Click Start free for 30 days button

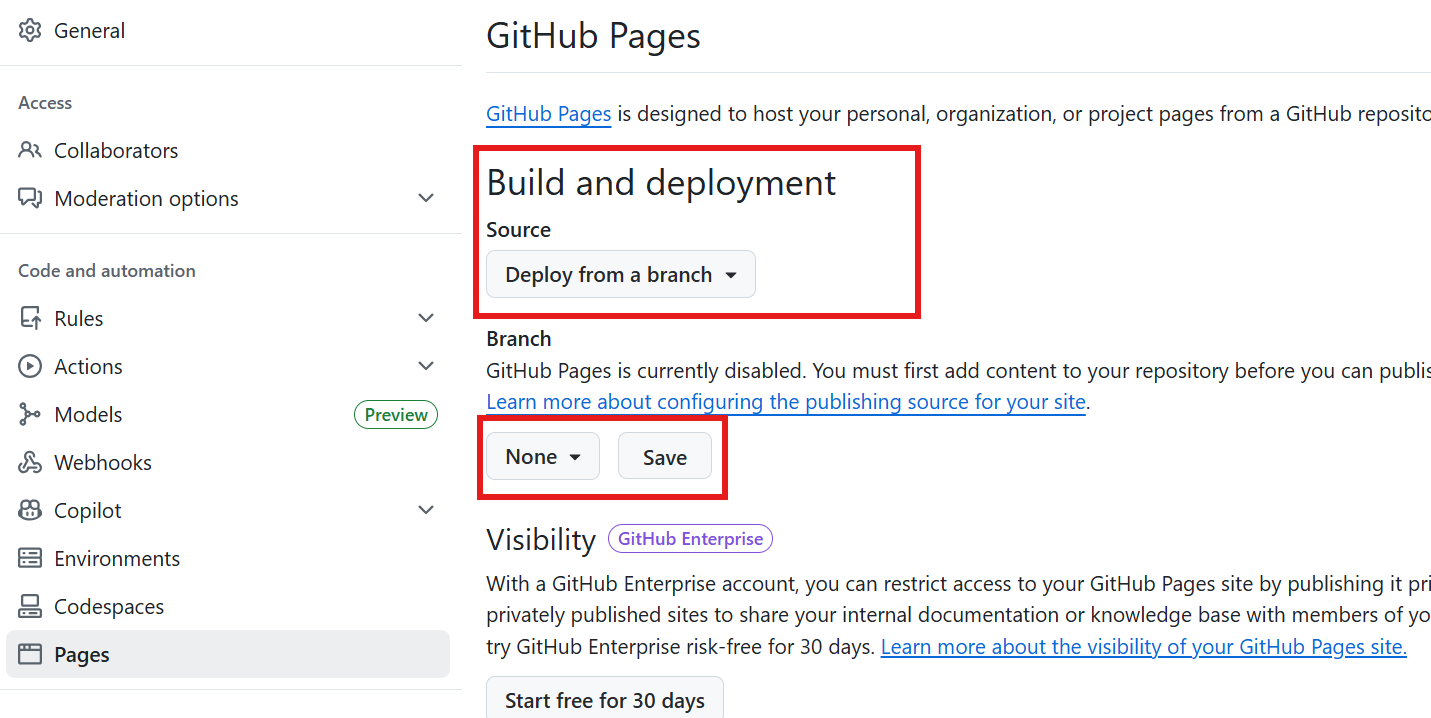[x=605, y=700]
